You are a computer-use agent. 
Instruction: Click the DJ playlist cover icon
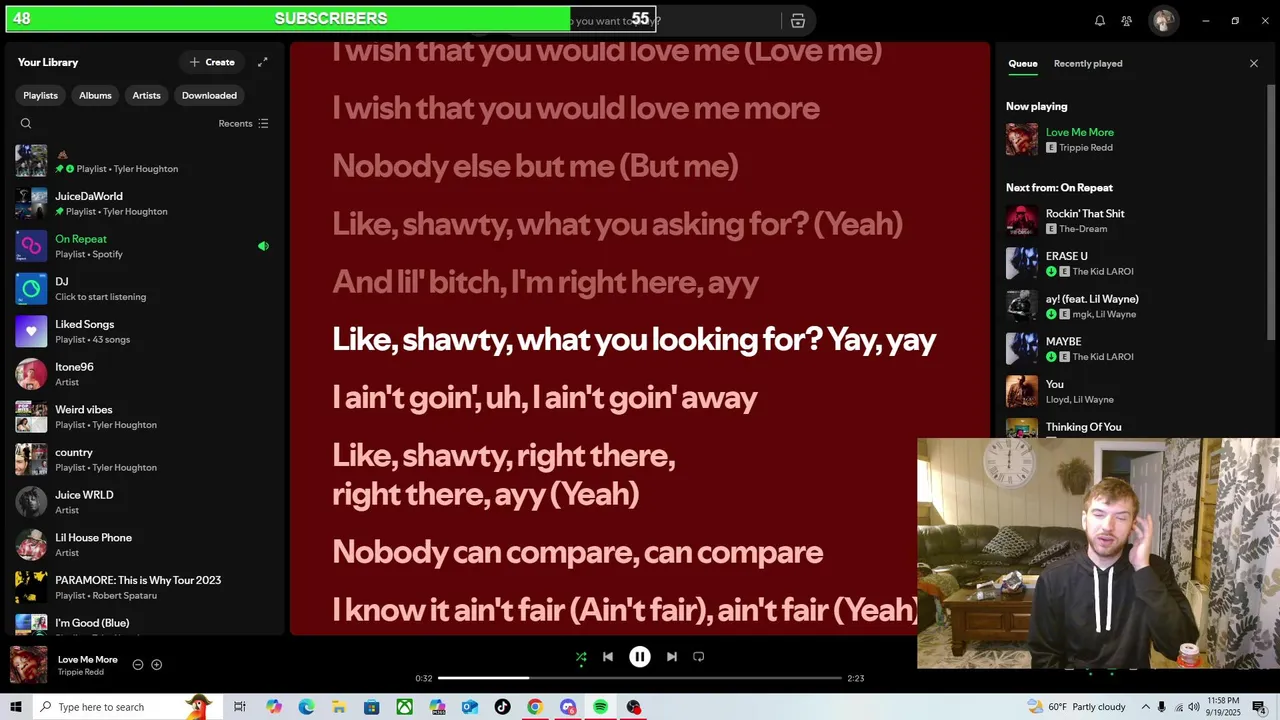(x=31, y=289)
